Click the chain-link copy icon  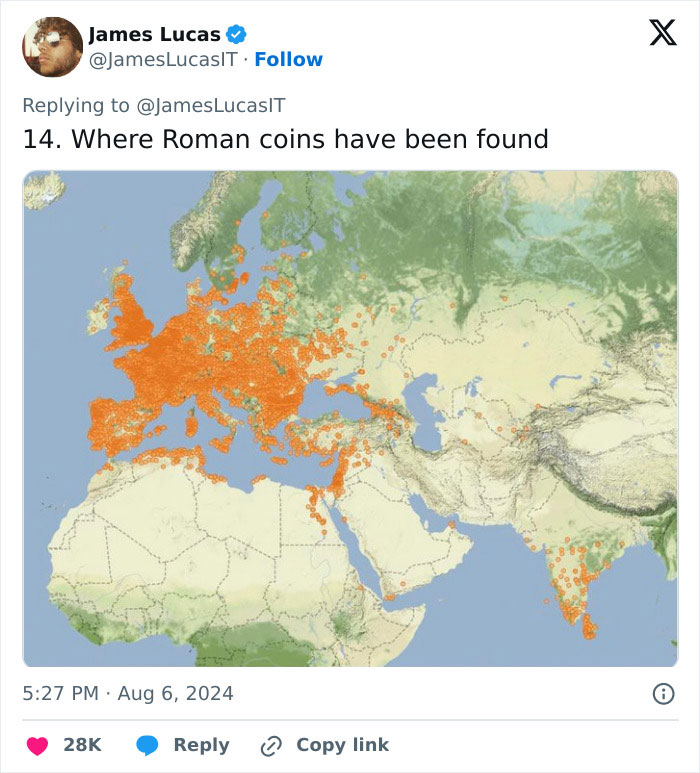click(270, 745)
